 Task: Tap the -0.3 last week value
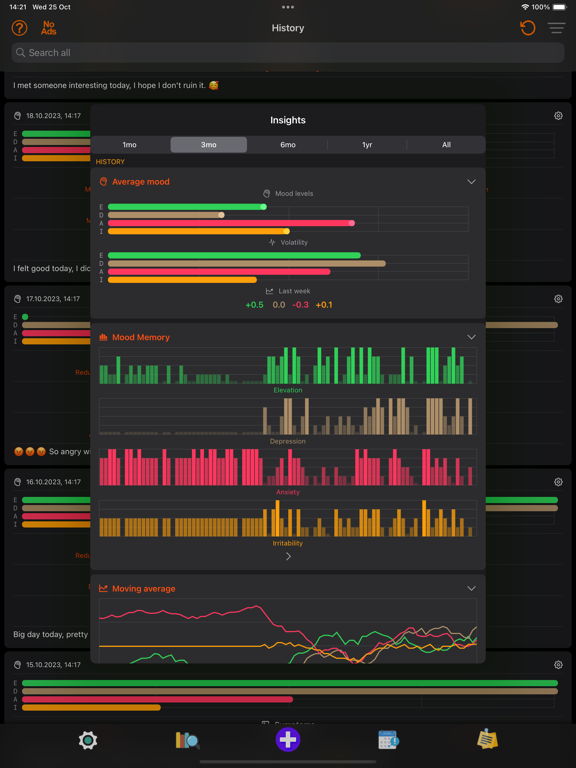(x=300, y=305)
